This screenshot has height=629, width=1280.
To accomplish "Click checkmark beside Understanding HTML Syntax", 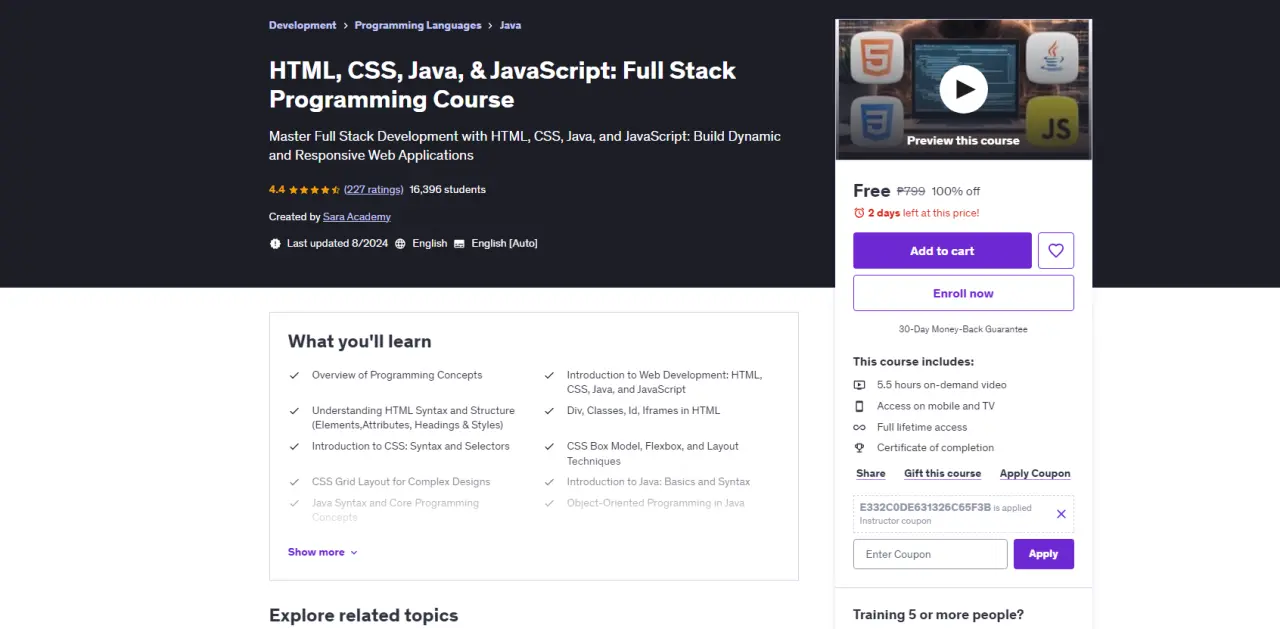I will (x=294, y=411).
